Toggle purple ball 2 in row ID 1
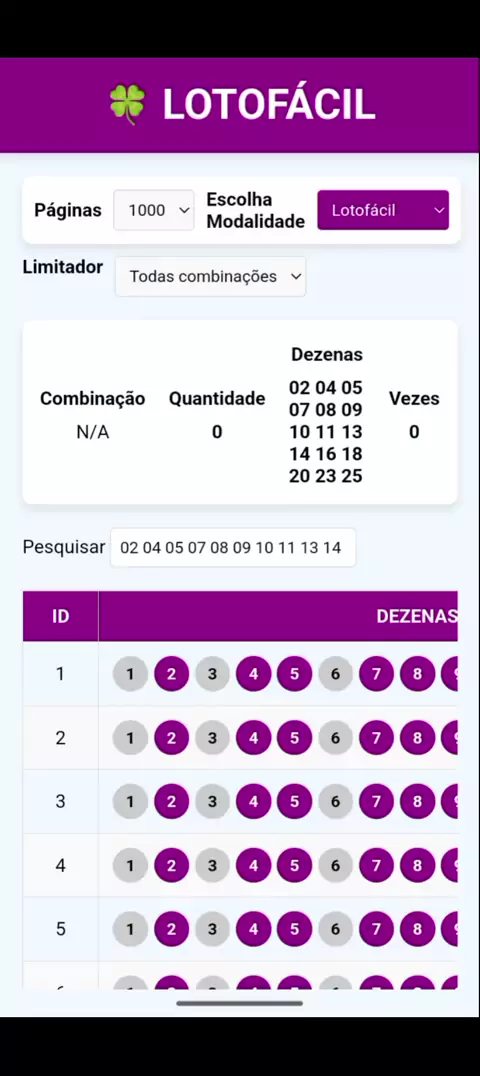The height and width of the screenshot is (1076, 480). point(171,674)
